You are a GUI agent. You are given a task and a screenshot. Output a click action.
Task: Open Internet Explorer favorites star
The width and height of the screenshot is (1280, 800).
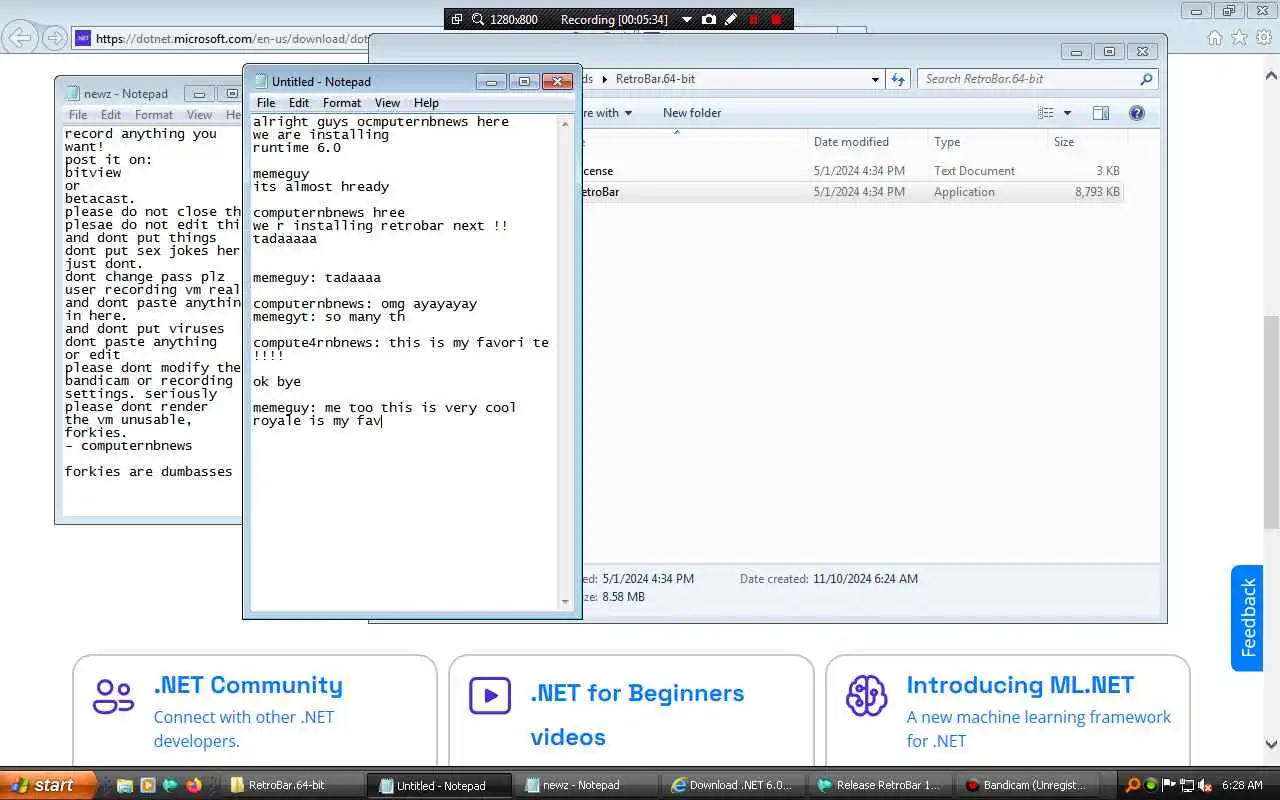pos(1239,37)
